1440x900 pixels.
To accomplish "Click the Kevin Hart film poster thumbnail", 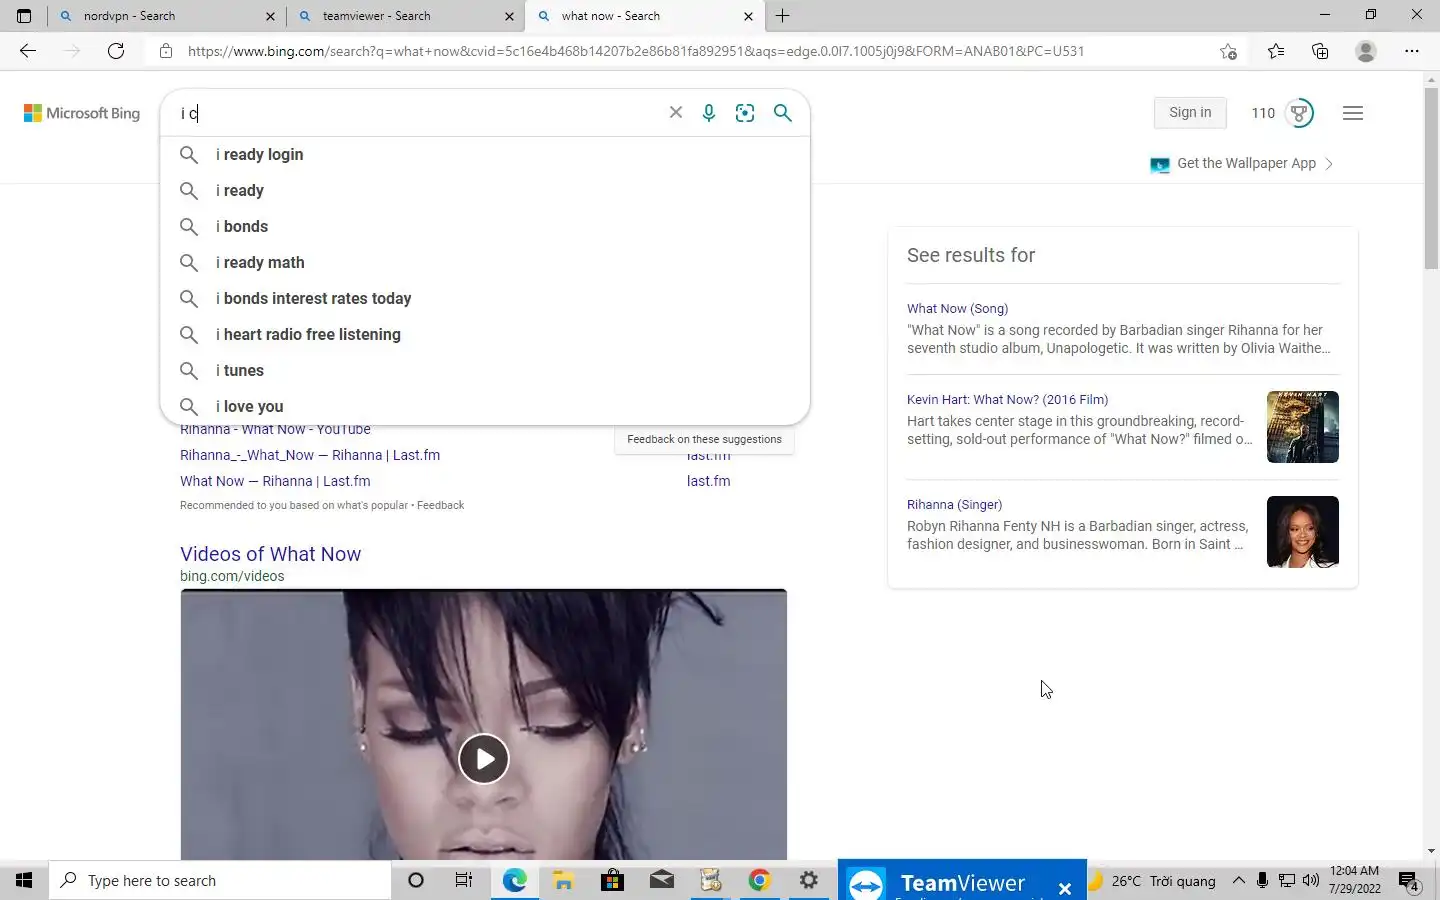I will [1302, 427].
